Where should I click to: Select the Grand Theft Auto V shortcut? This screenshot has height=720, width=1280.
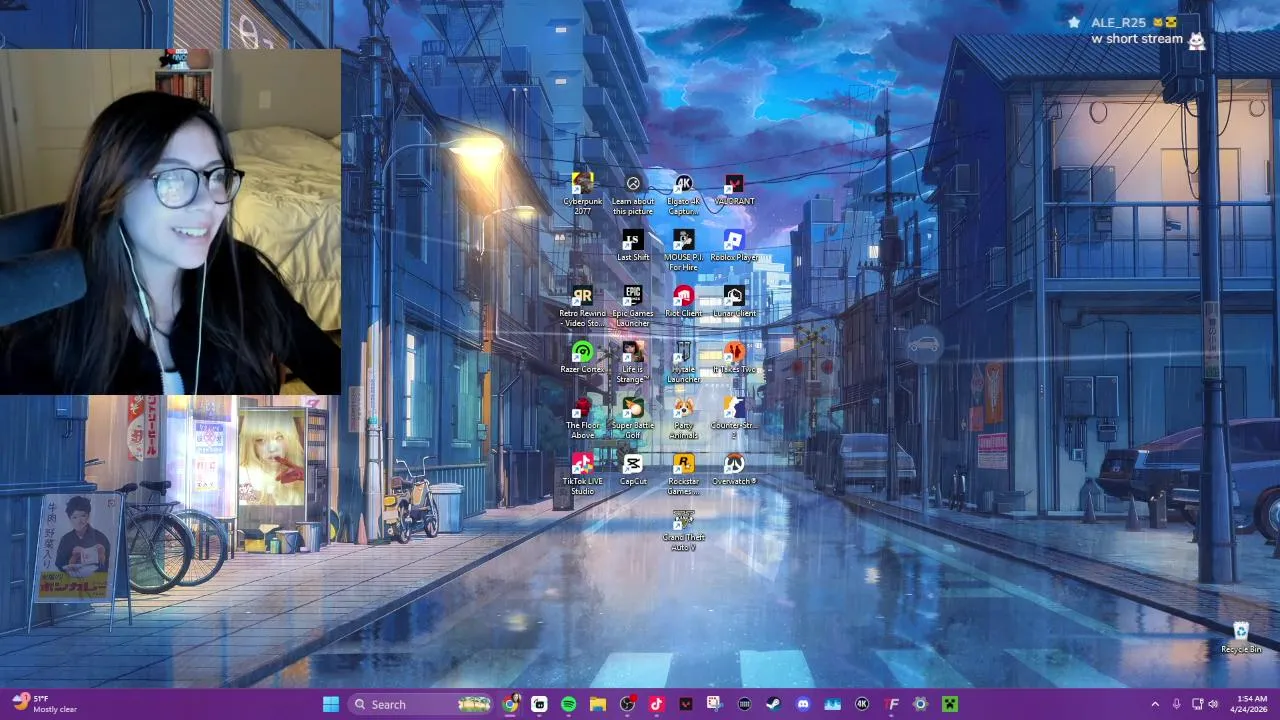pyautogui.click(x=683, y=529)
